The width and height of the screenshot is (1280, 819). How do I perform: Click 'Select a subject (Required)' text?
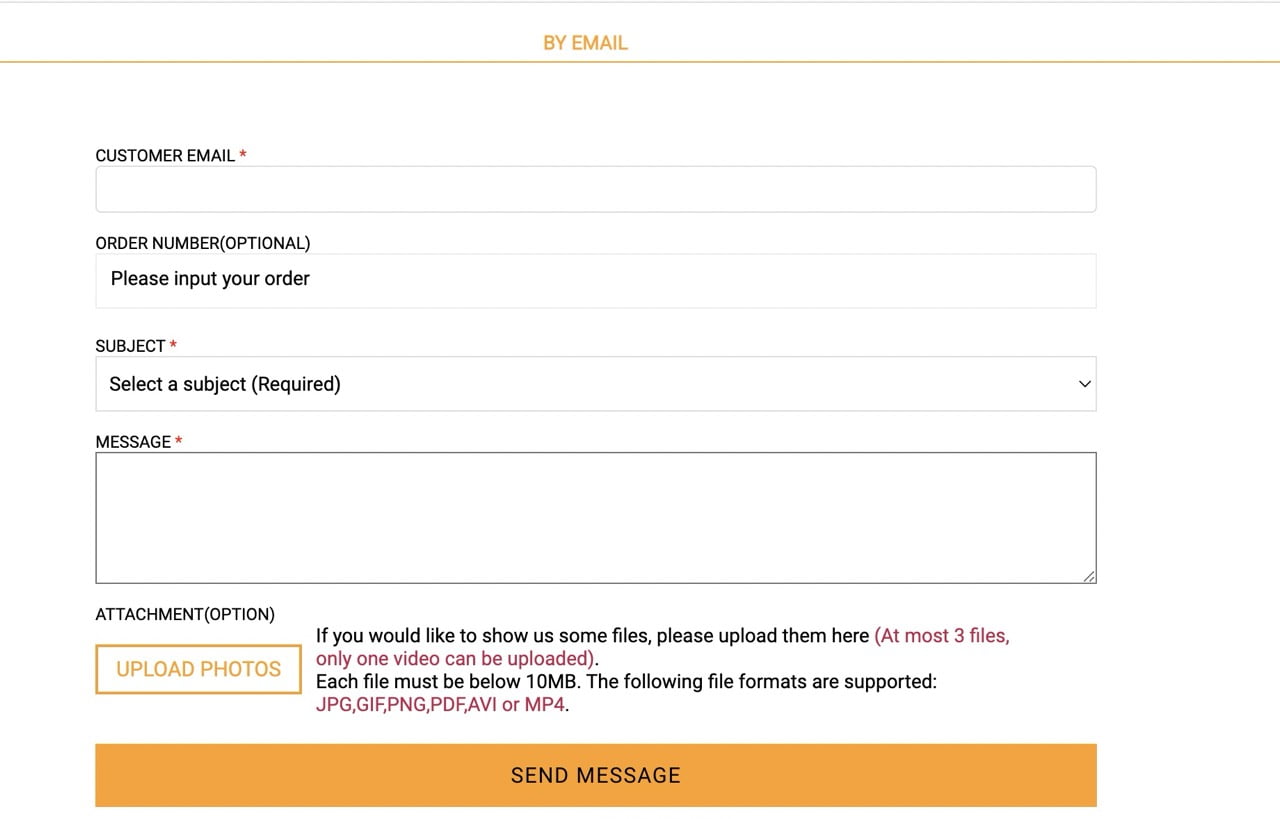(x=223, y=383)
